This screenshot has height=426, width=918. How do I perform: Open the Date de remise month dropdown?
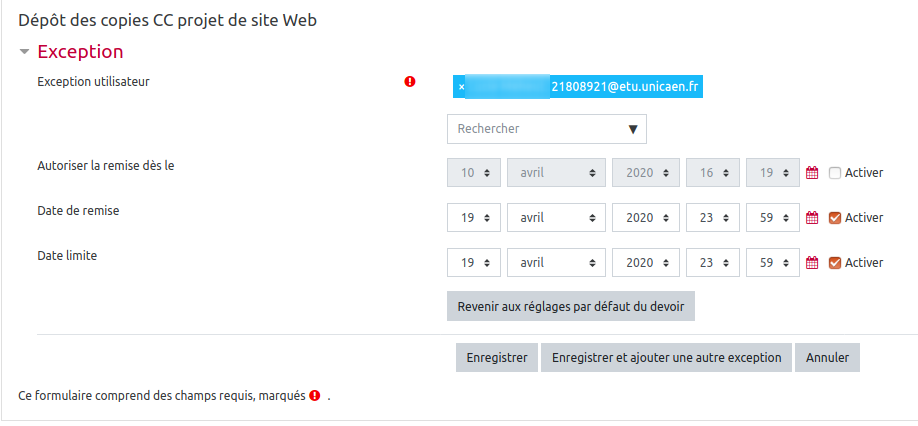tap(556, 218)
